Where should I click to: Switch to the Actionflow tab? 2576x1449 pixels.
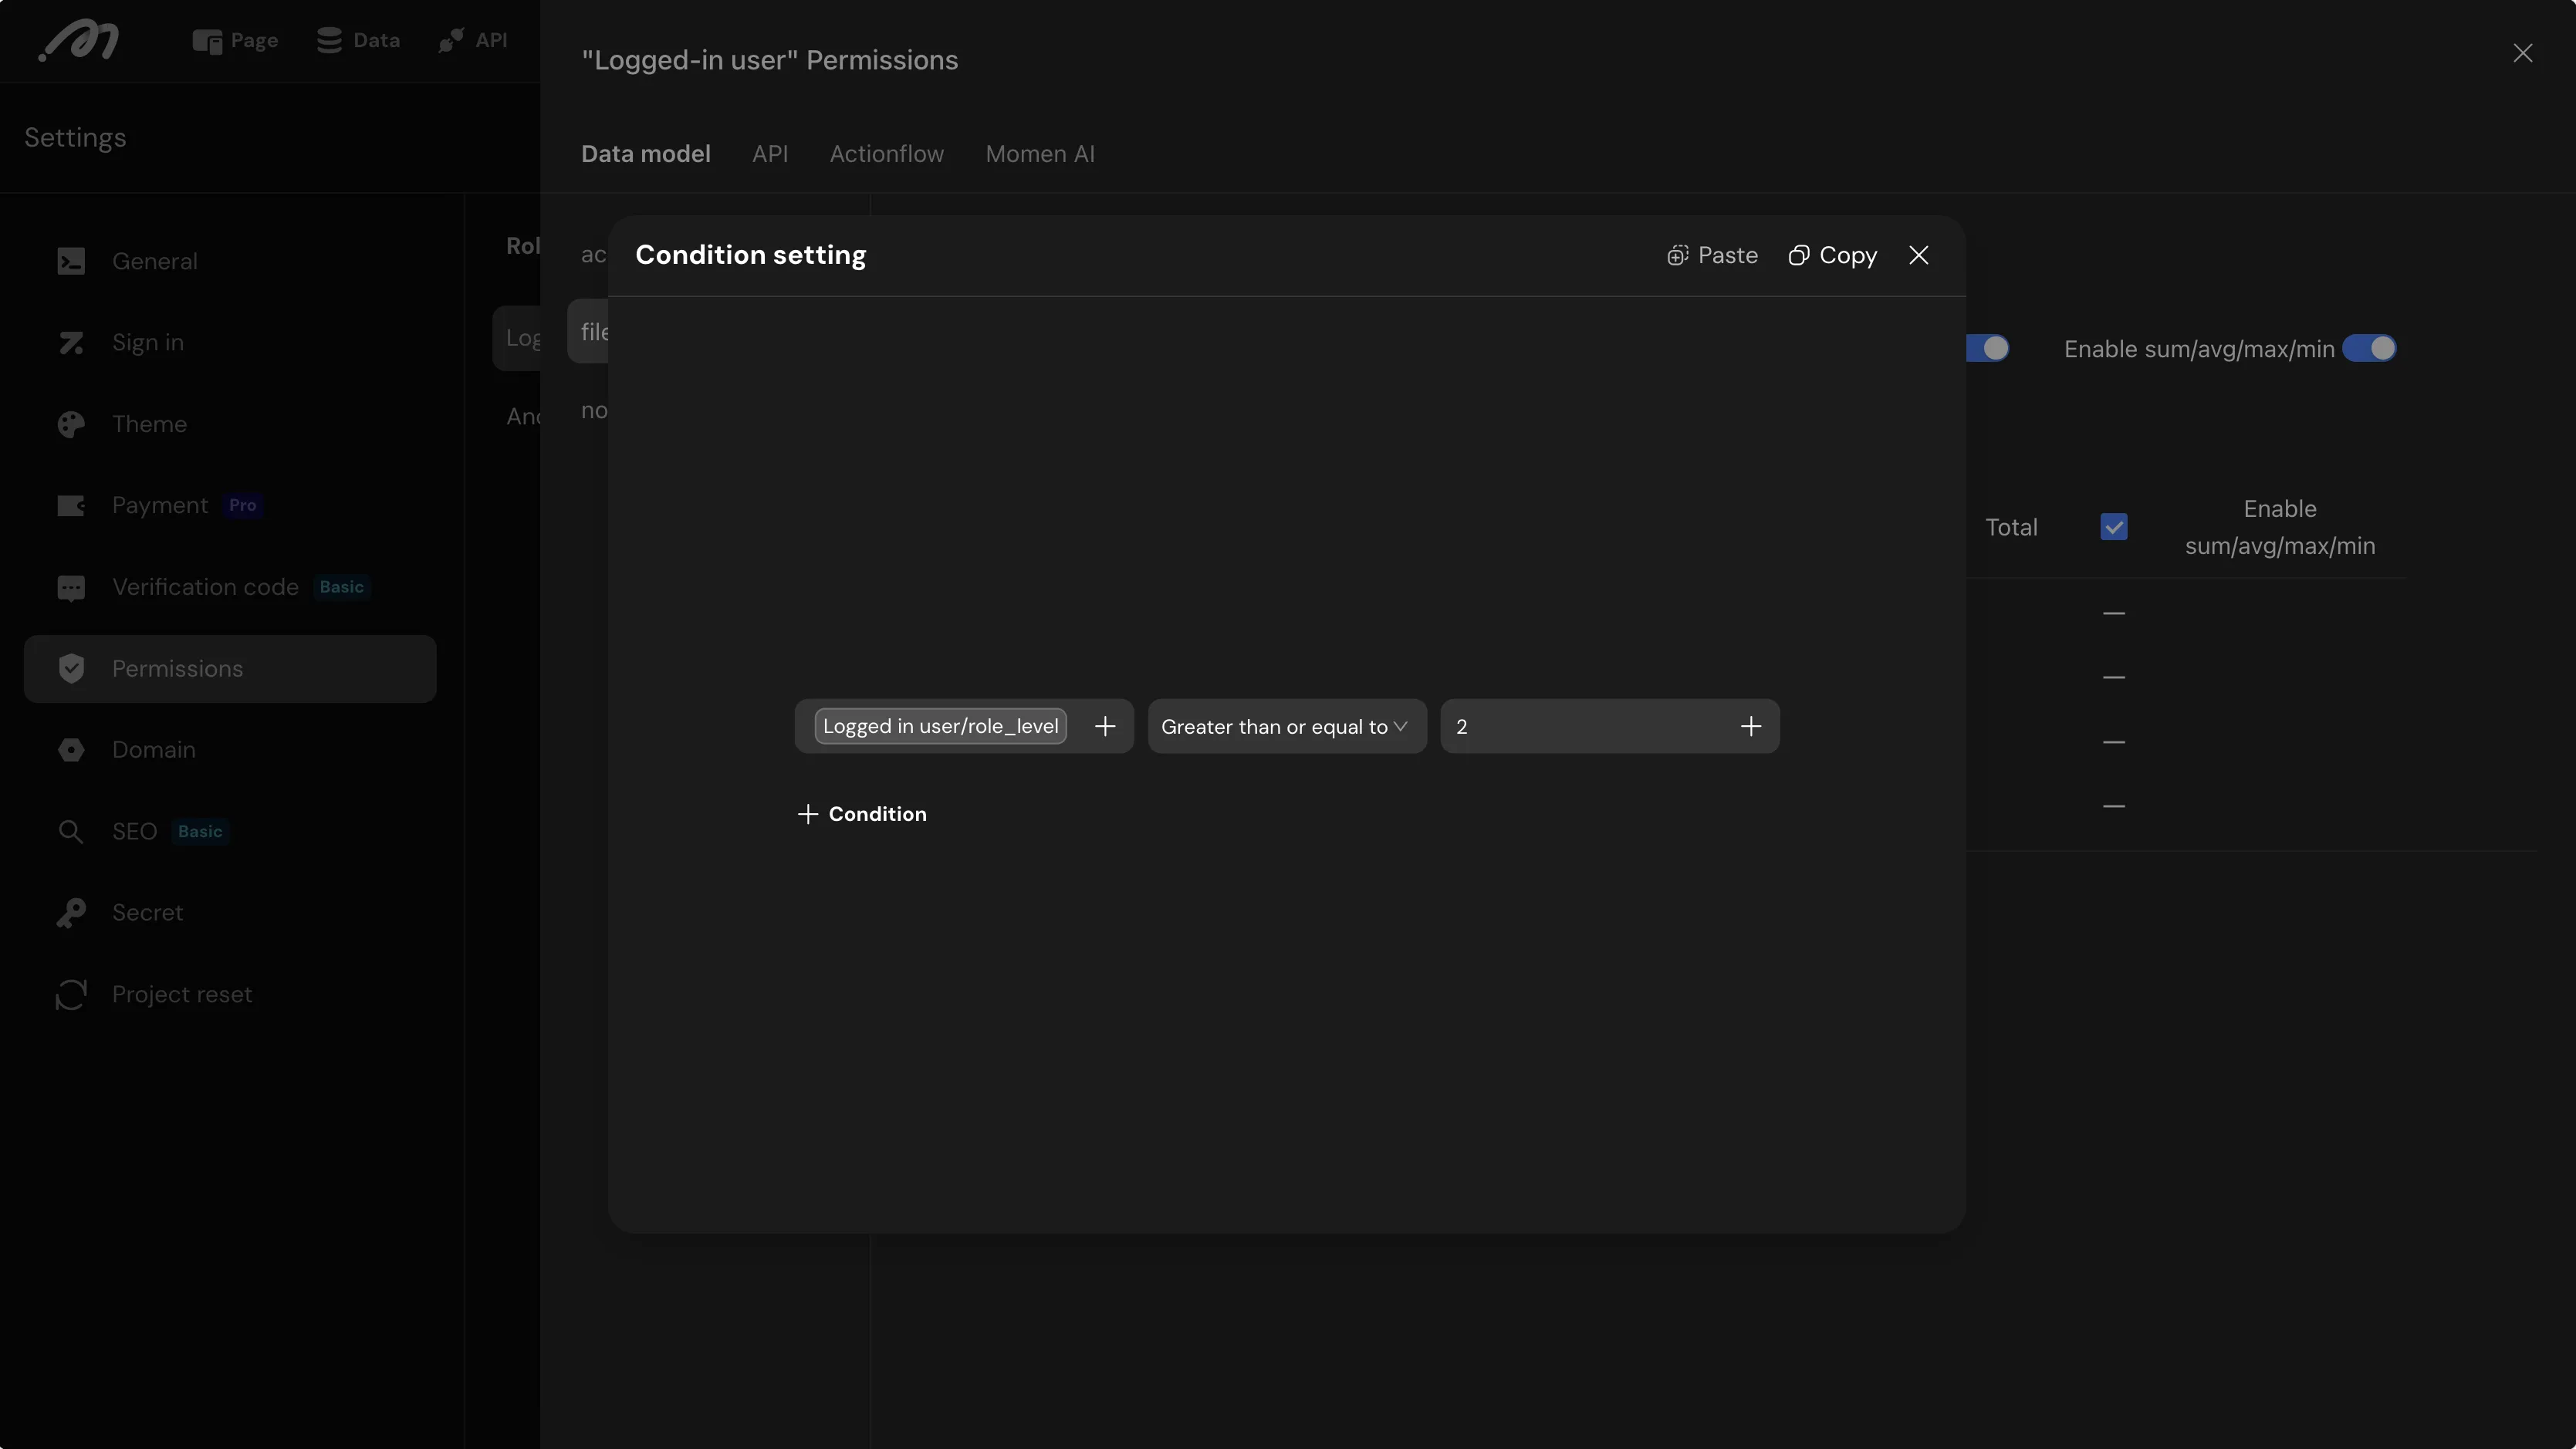[x=887, y=154]
